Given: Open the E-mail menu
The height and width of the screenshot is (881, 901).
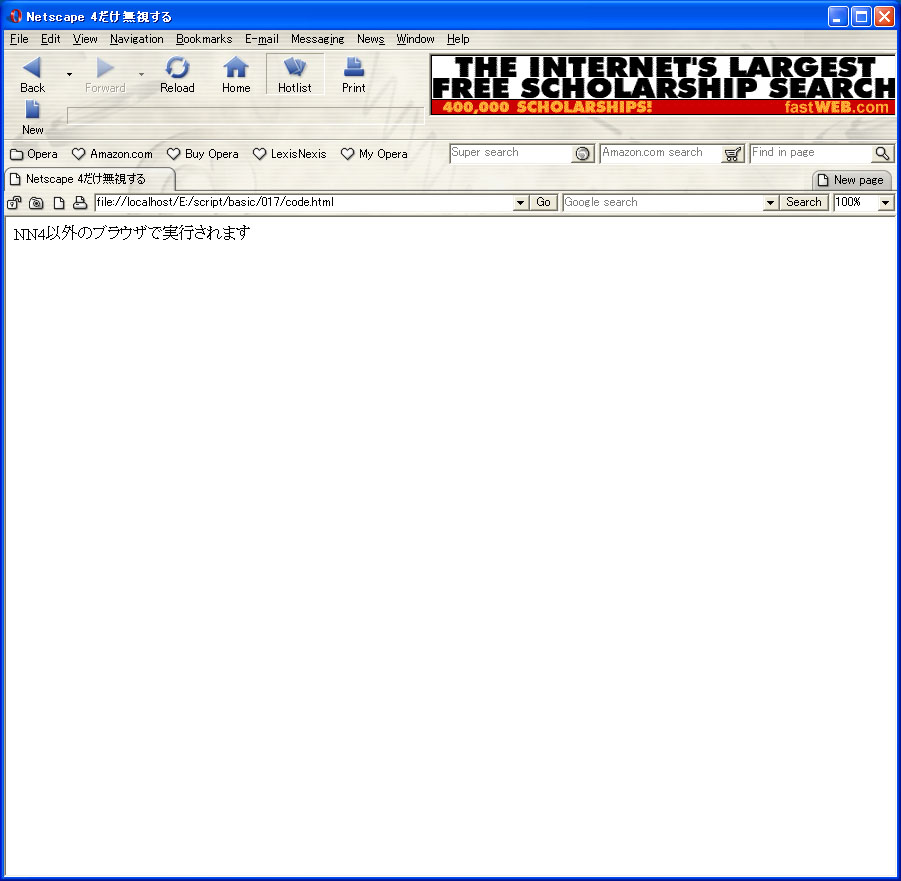Looking at the screenshot, I should point(261,39).
